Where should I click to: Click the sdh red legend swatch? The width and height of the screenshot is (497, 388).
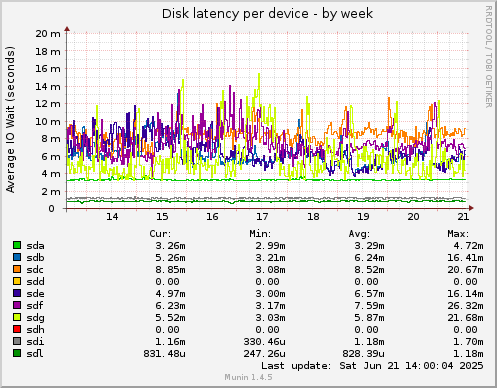tap(17, 329)
